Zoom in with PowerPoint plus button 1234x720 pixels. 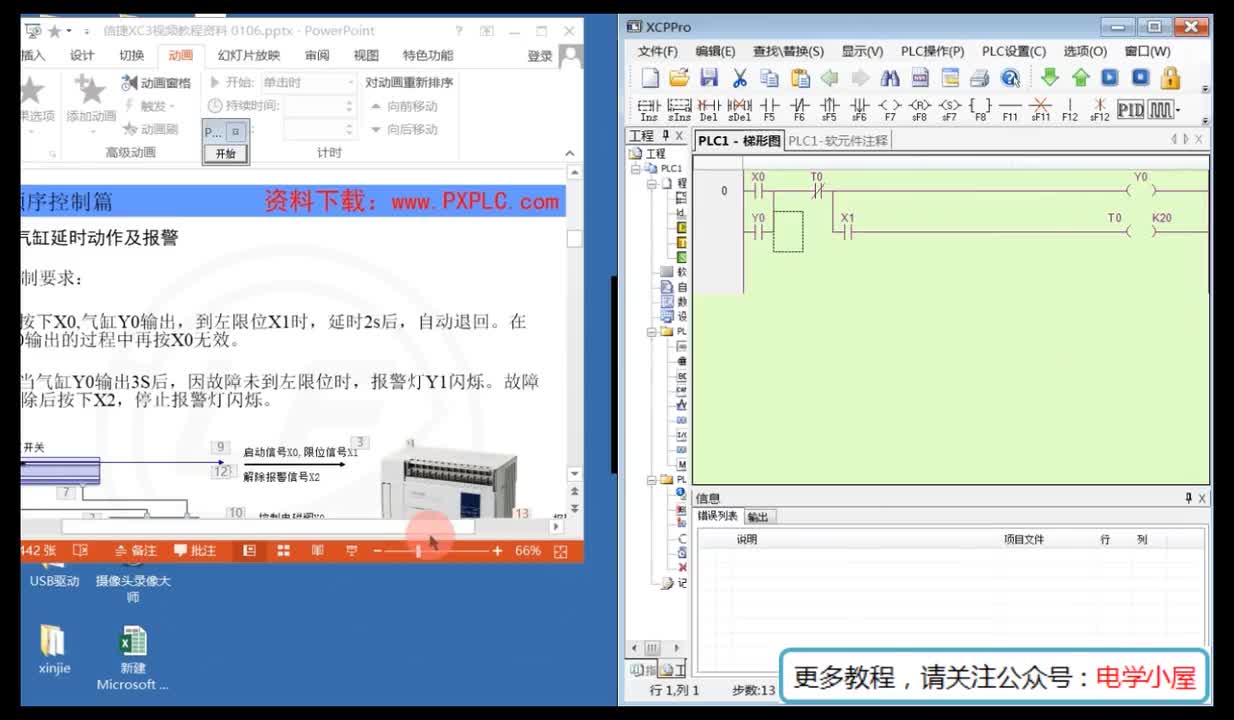[x=497, y=551]
